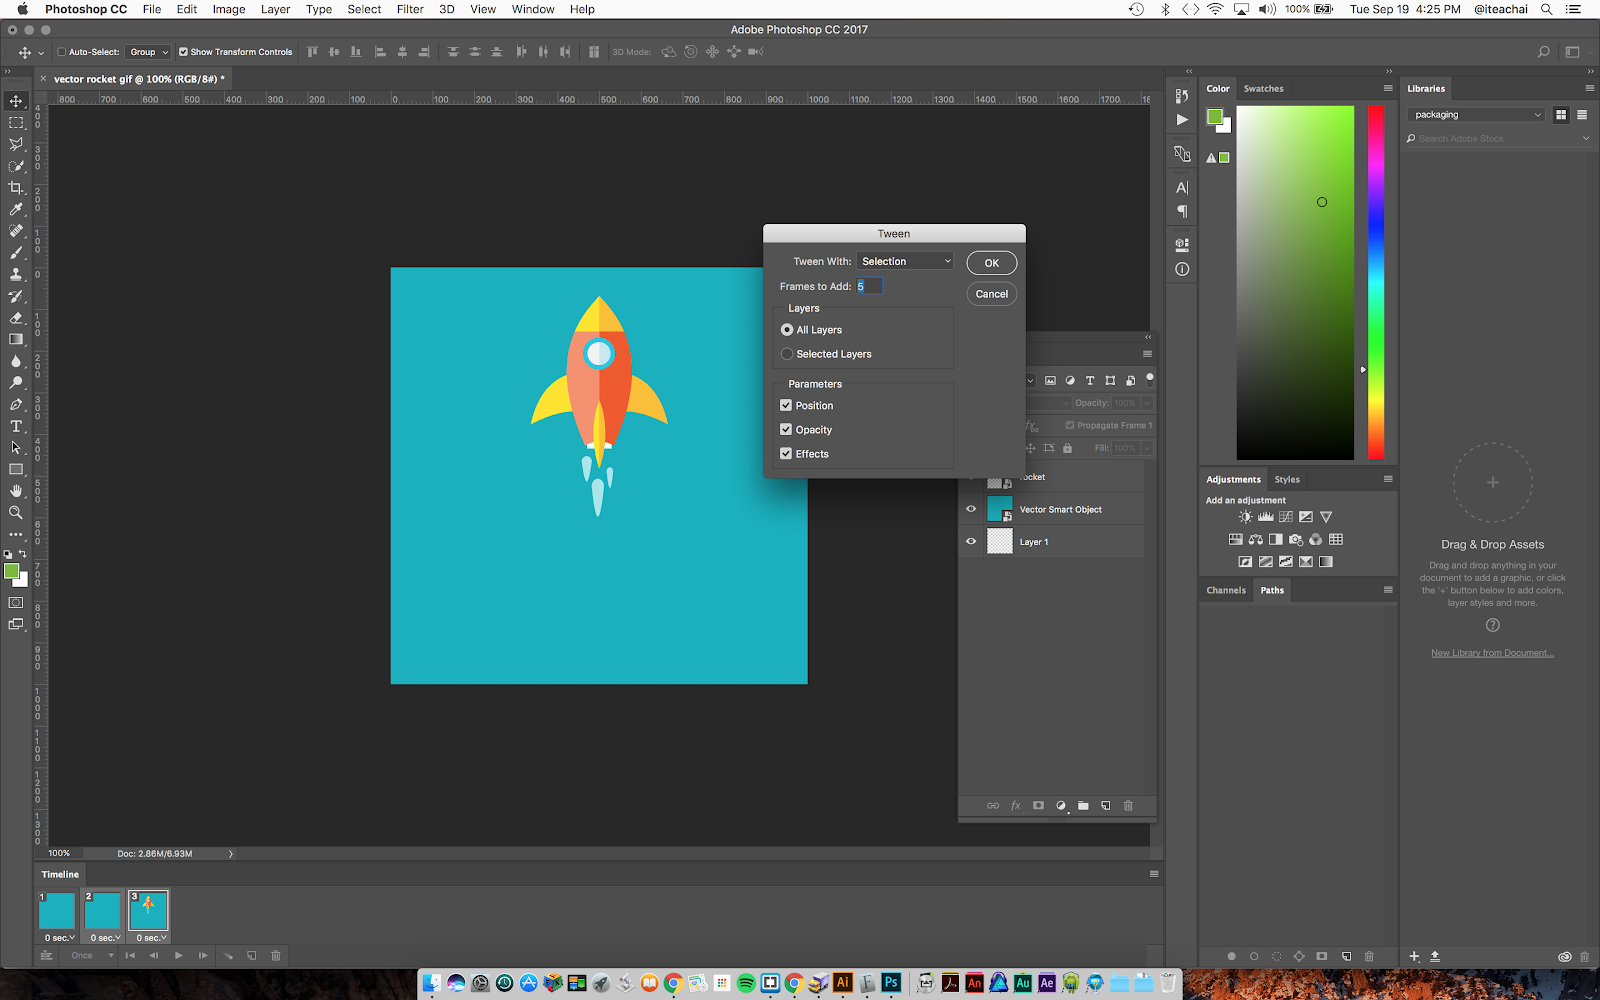Click New Library from Document link

(1492, 653)
